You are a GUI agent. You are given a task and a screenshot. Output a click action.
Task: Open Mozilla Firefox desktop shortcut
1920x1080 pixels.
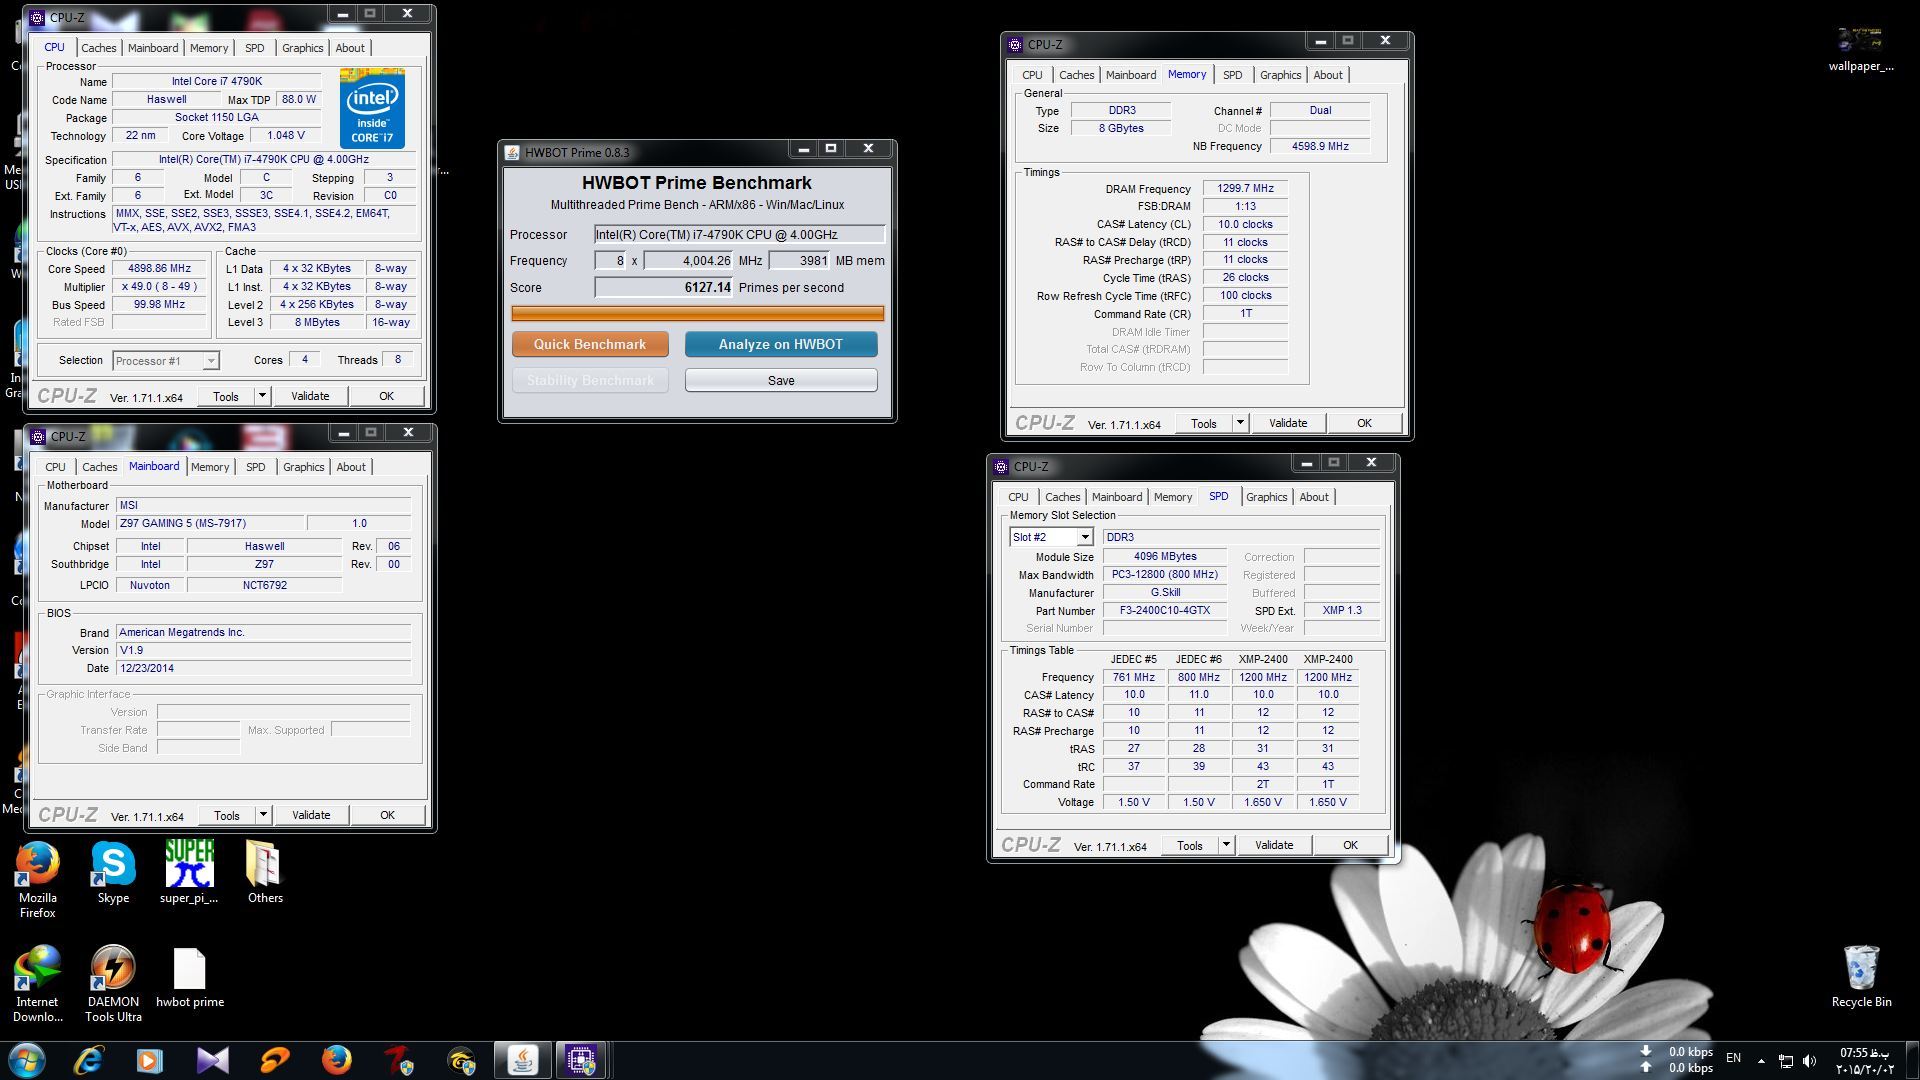[37, 879]
